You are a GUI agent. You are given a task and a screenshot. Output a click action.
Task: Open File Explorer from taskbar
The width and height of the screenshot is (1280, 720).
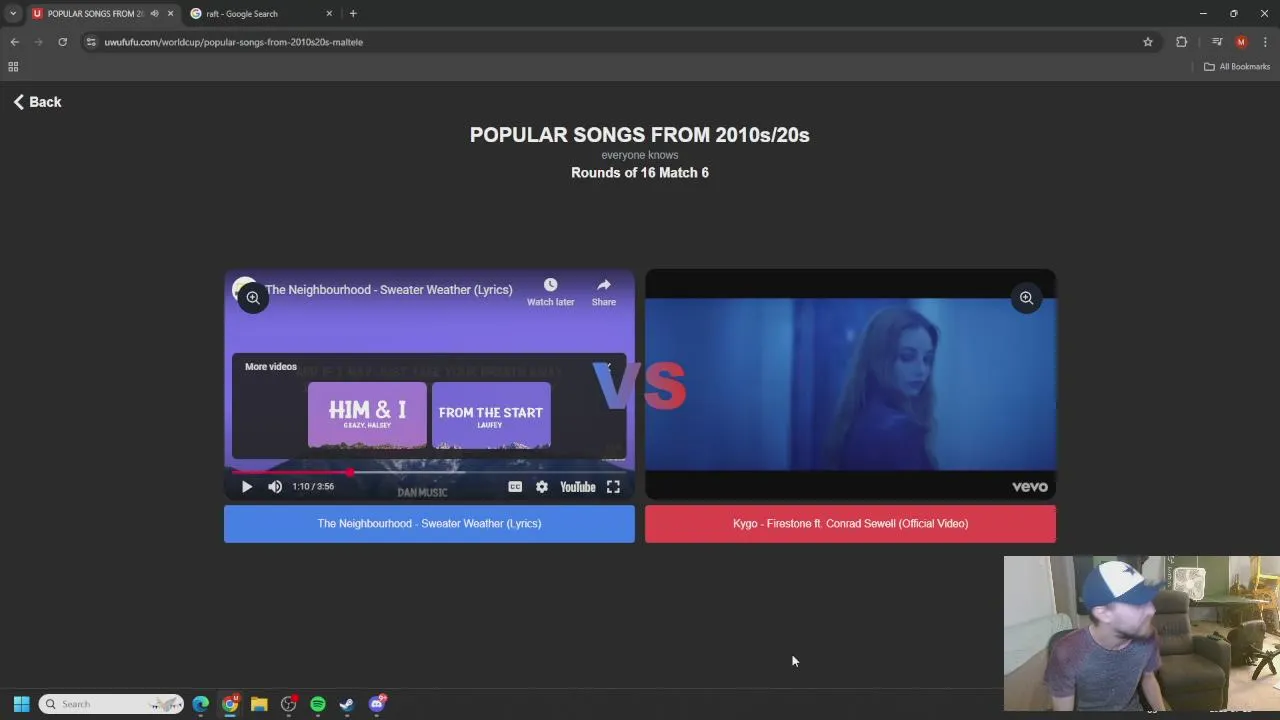[259, 704]
